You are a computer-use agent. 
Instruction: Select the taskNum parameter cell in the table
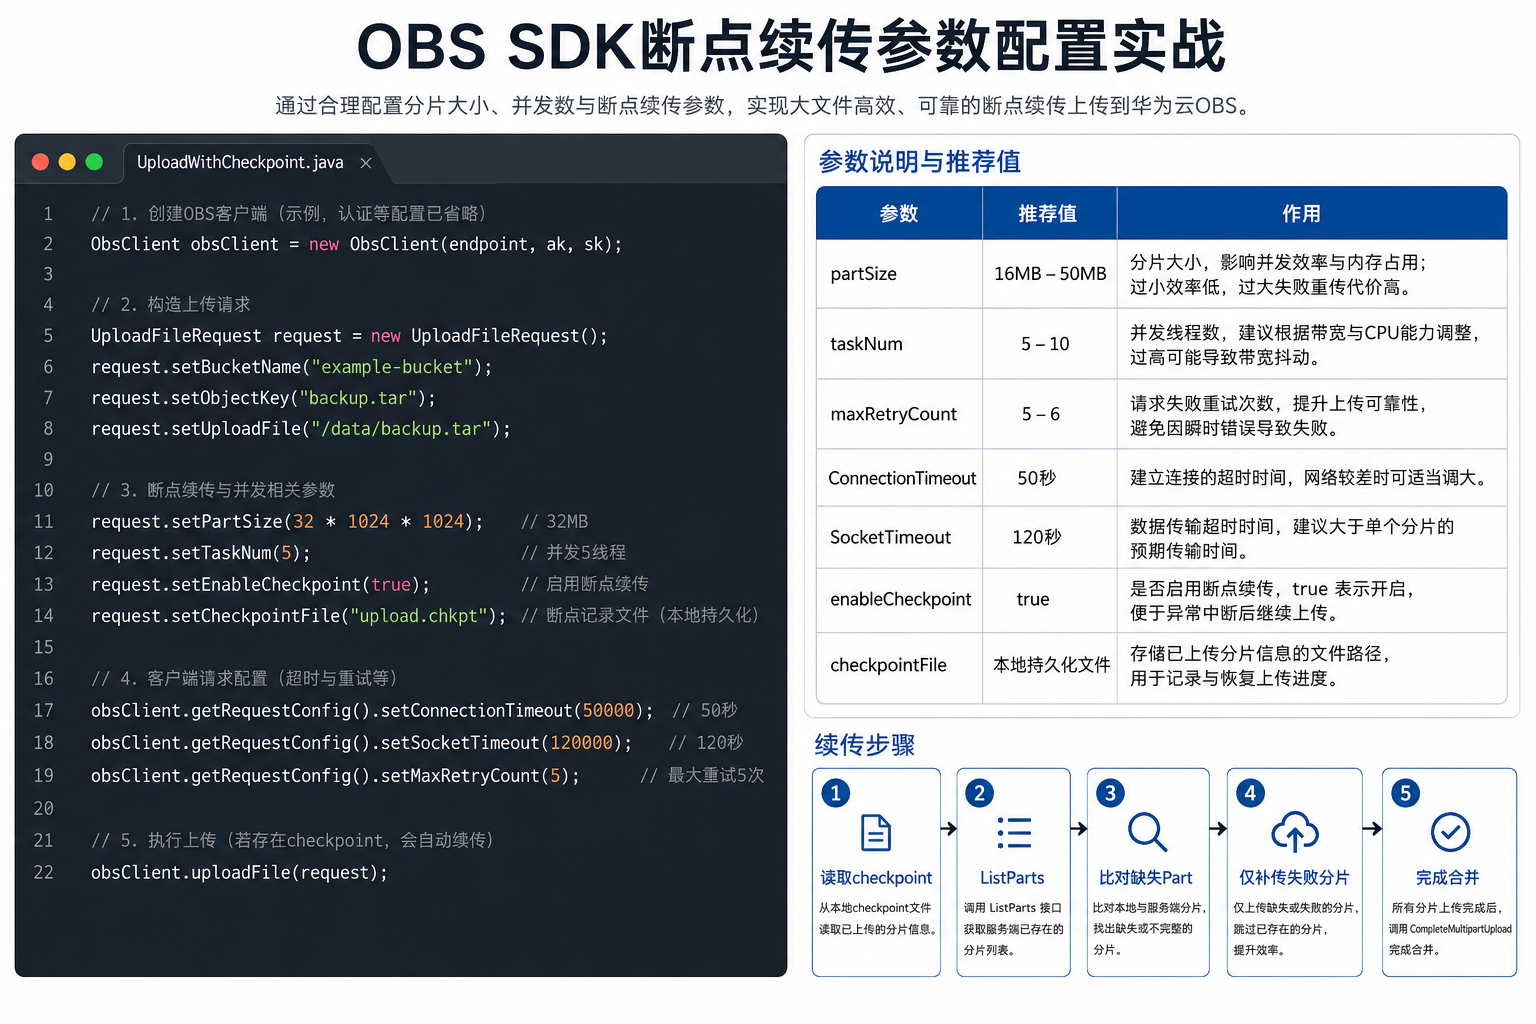[x=899, y=344]
